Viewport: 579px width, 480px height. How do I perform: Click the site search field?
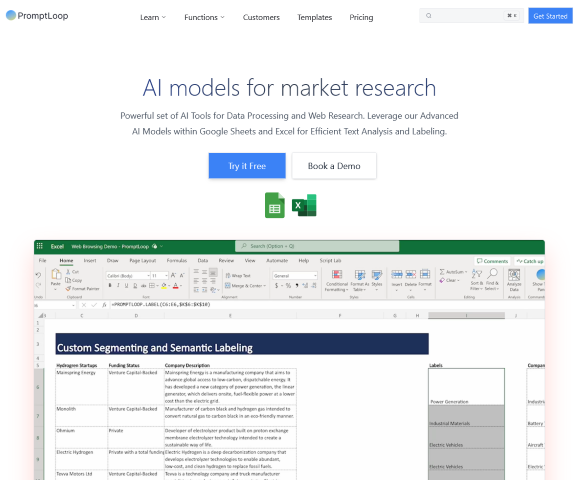coord(471,16)
